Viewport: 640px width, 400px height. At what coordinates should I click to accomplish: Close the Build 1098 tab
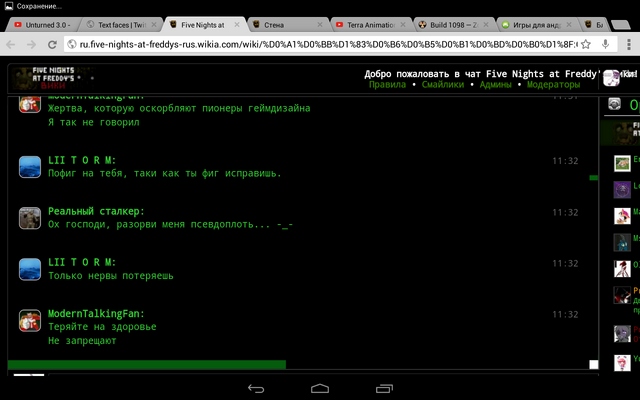click(486, 25)
